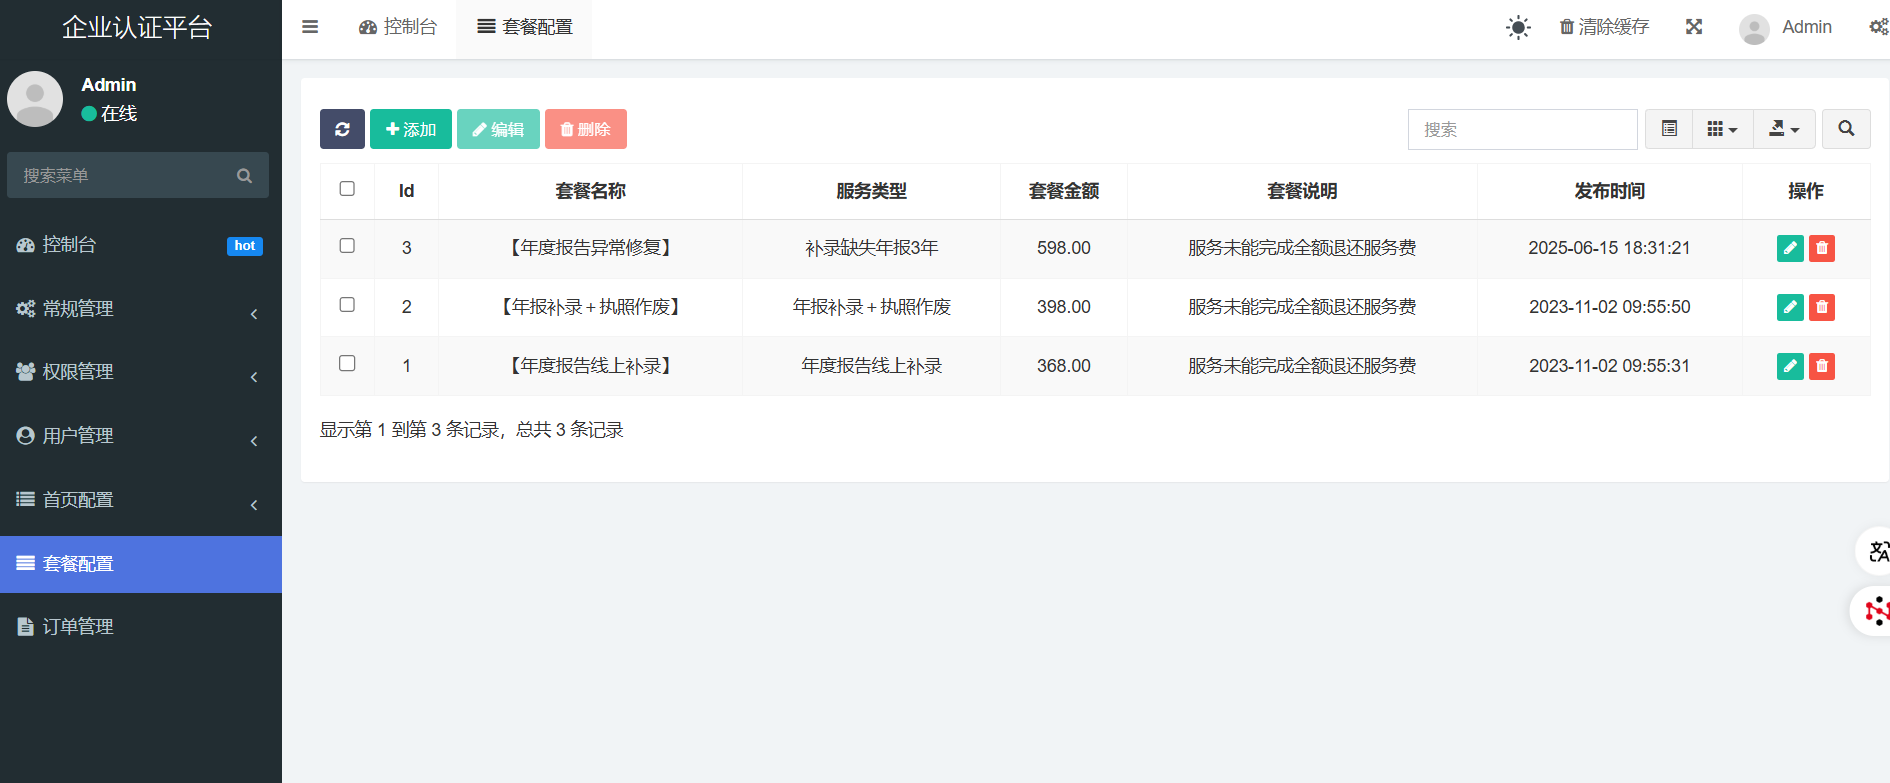1890x783 pixels.
Task: Open 订单管理 in the sidebar
Action: (141, 627)
